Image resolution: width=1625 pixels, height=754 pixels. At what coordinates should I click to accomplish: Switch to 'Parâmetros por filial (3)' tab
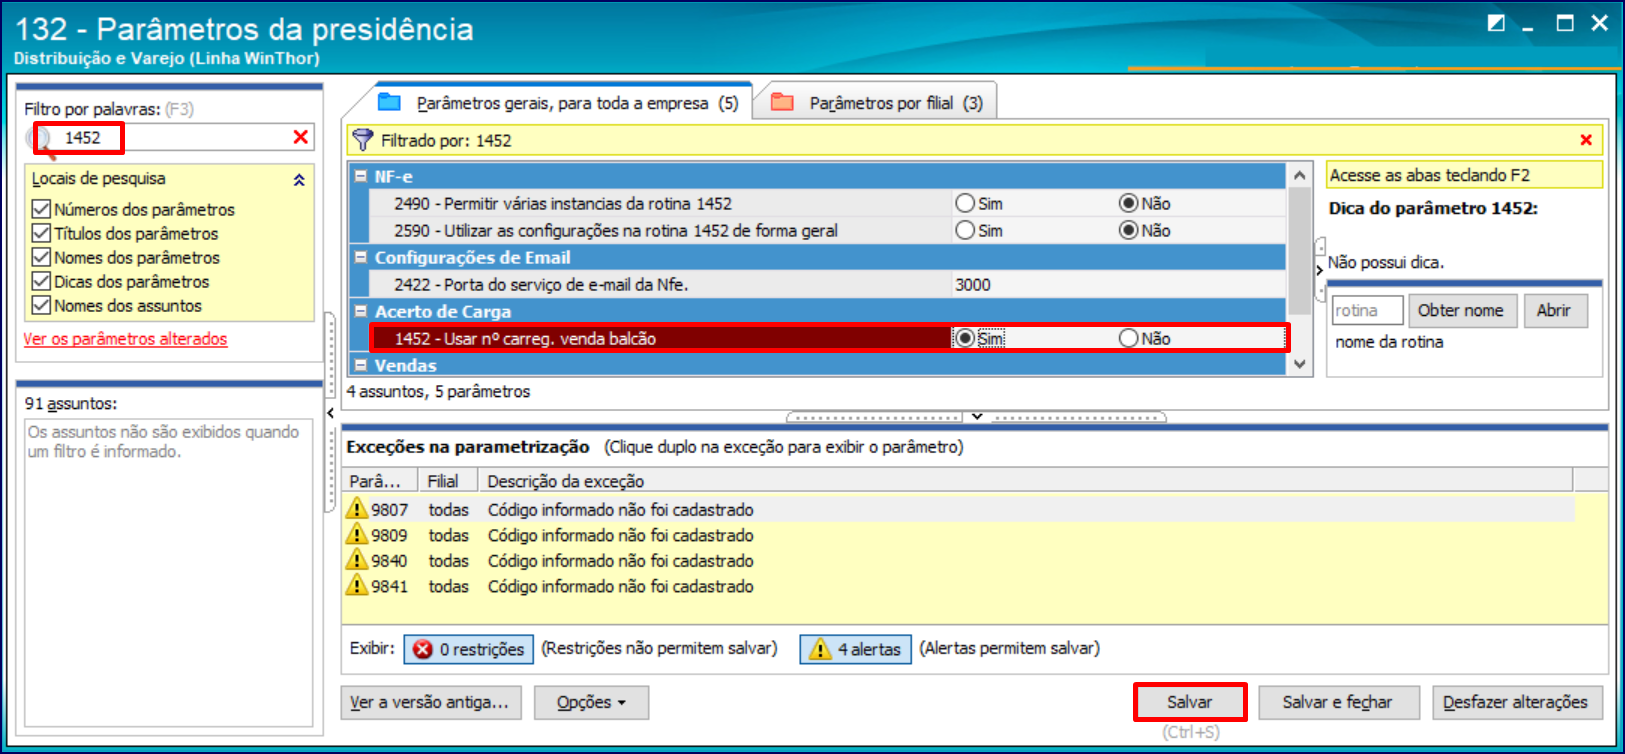(880, 103)
